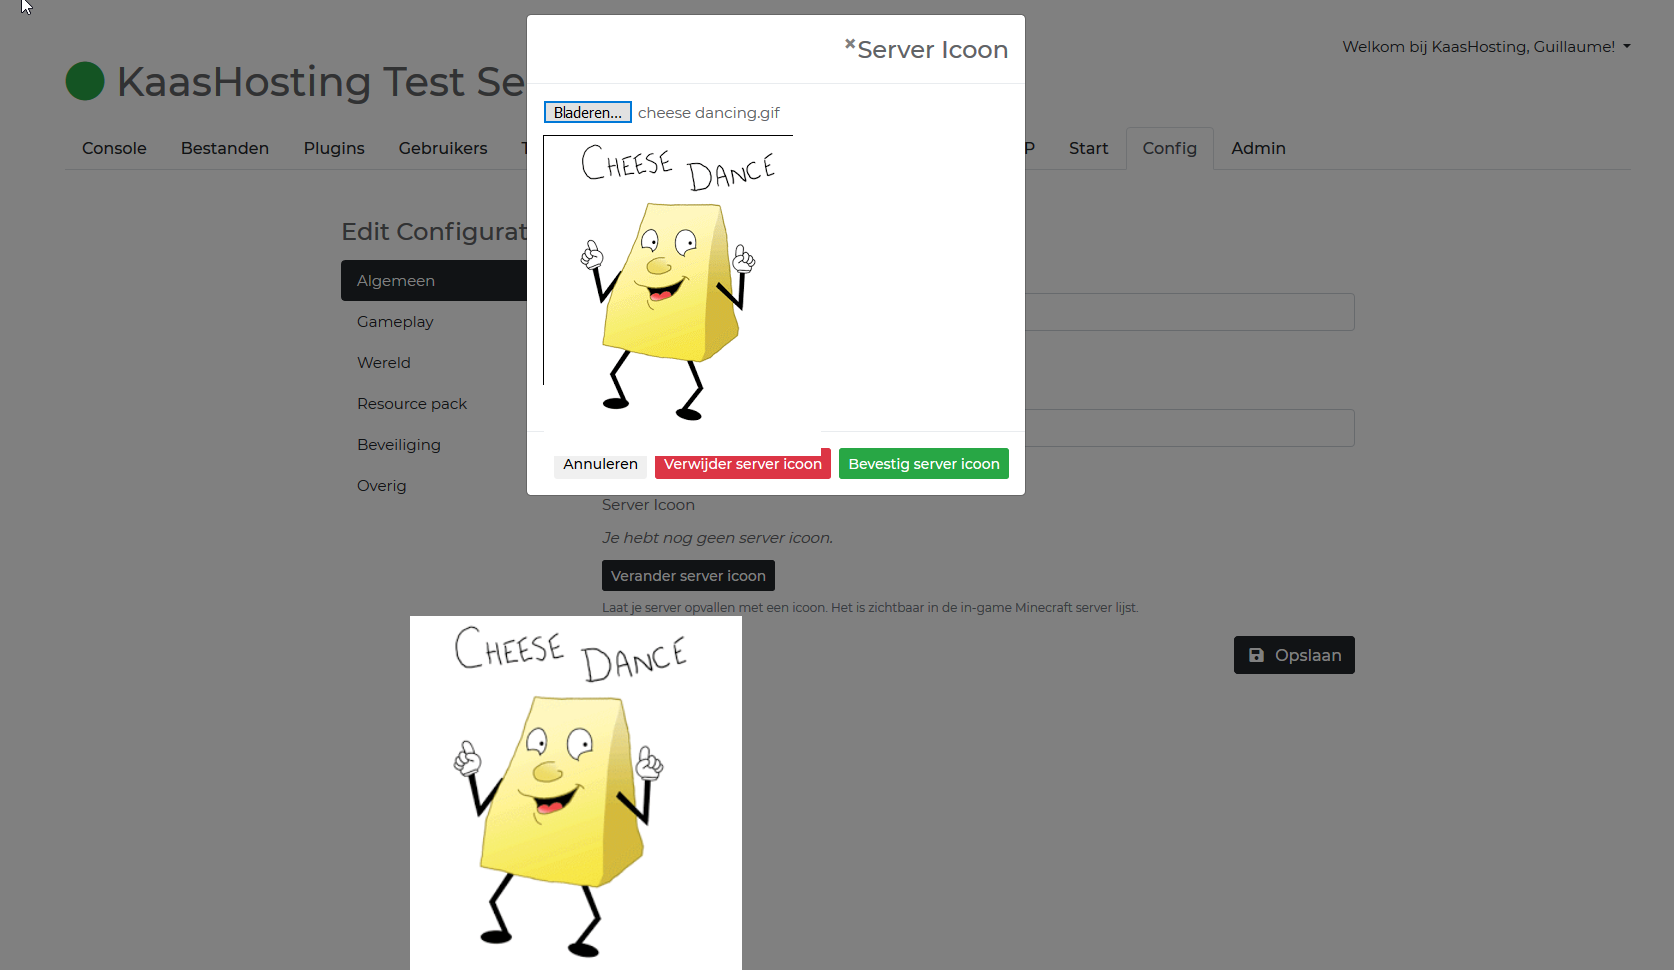Click the green server status circle icon
Image resolution: width=1674 pixels, height=970 pixels.
[85, 81]
